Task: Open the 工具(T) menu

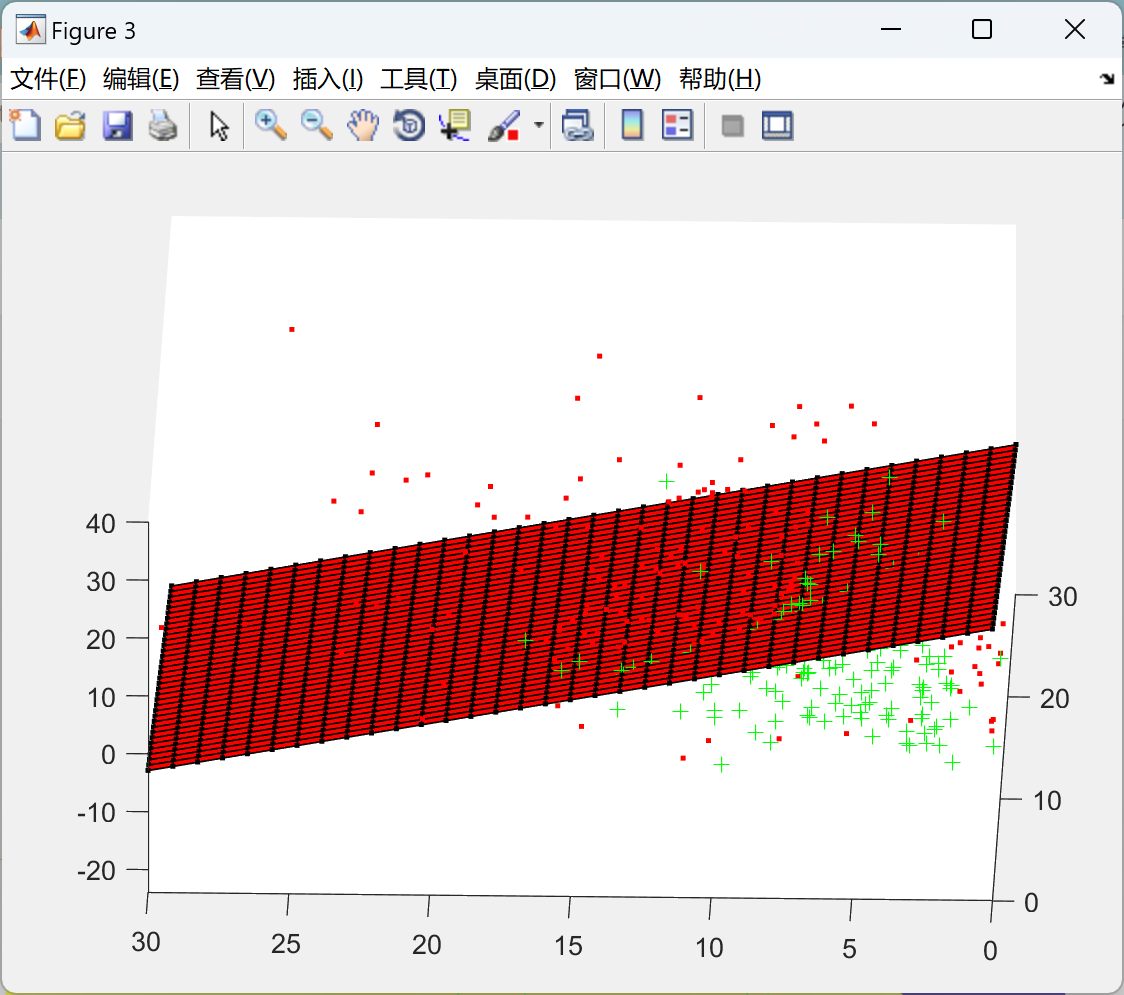Action: tap(419, 79)
